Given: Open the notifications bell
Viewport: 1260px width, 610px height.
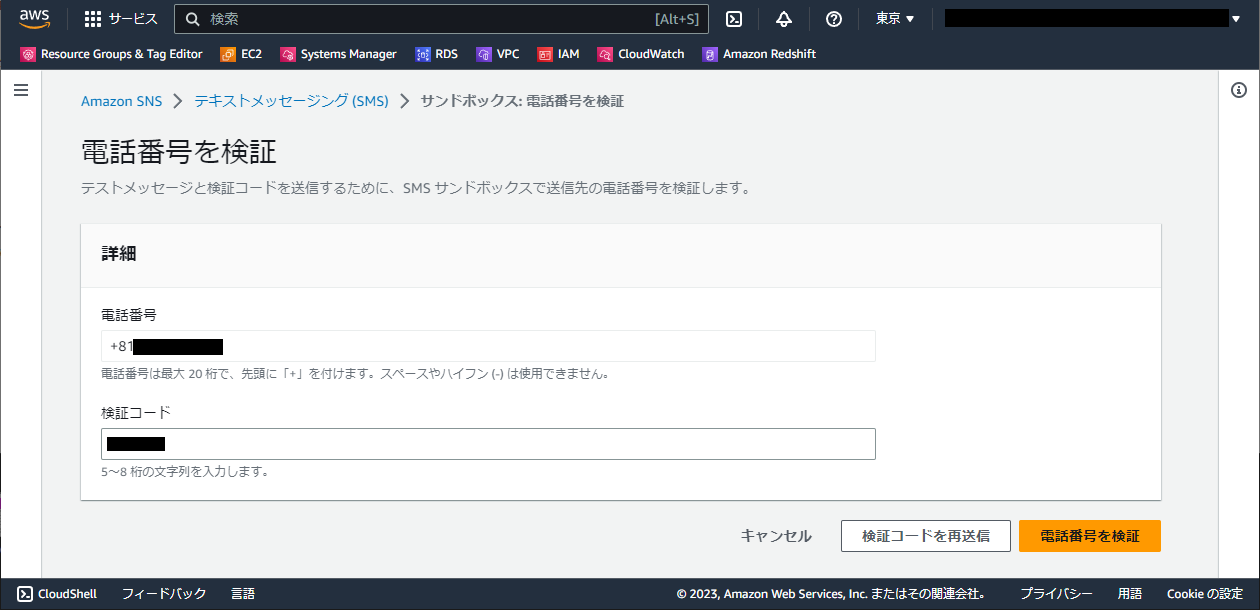Looking at the screenshot, I should point(784,18).
